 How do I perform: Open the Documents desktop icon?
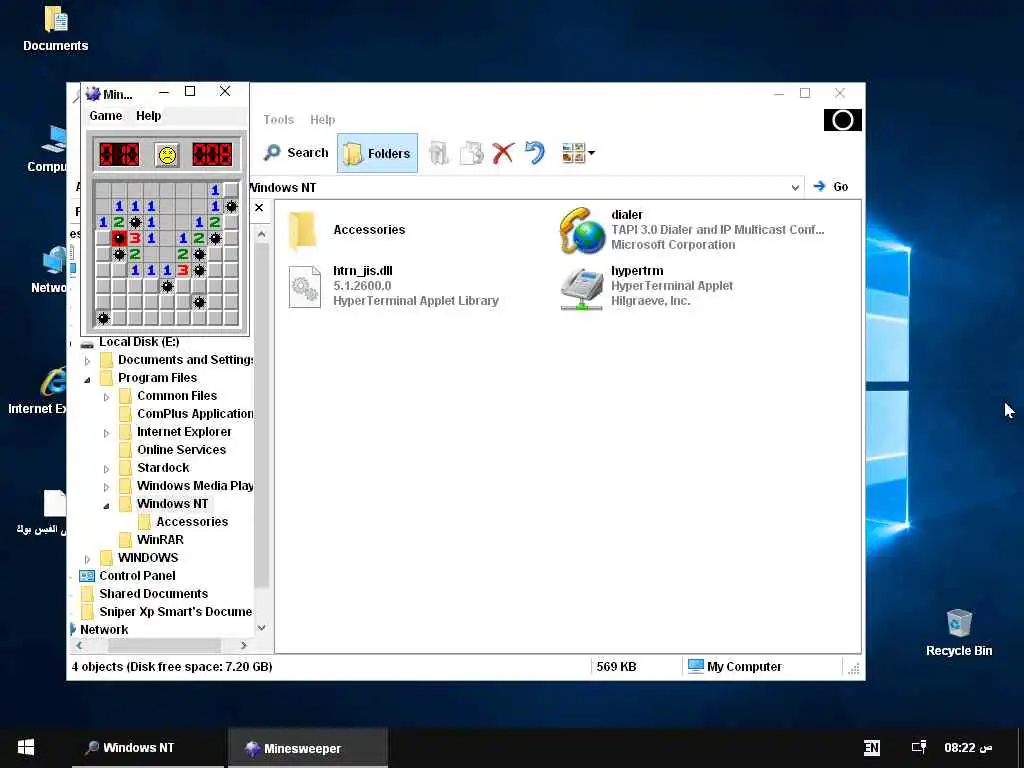(x=56, y=29)
